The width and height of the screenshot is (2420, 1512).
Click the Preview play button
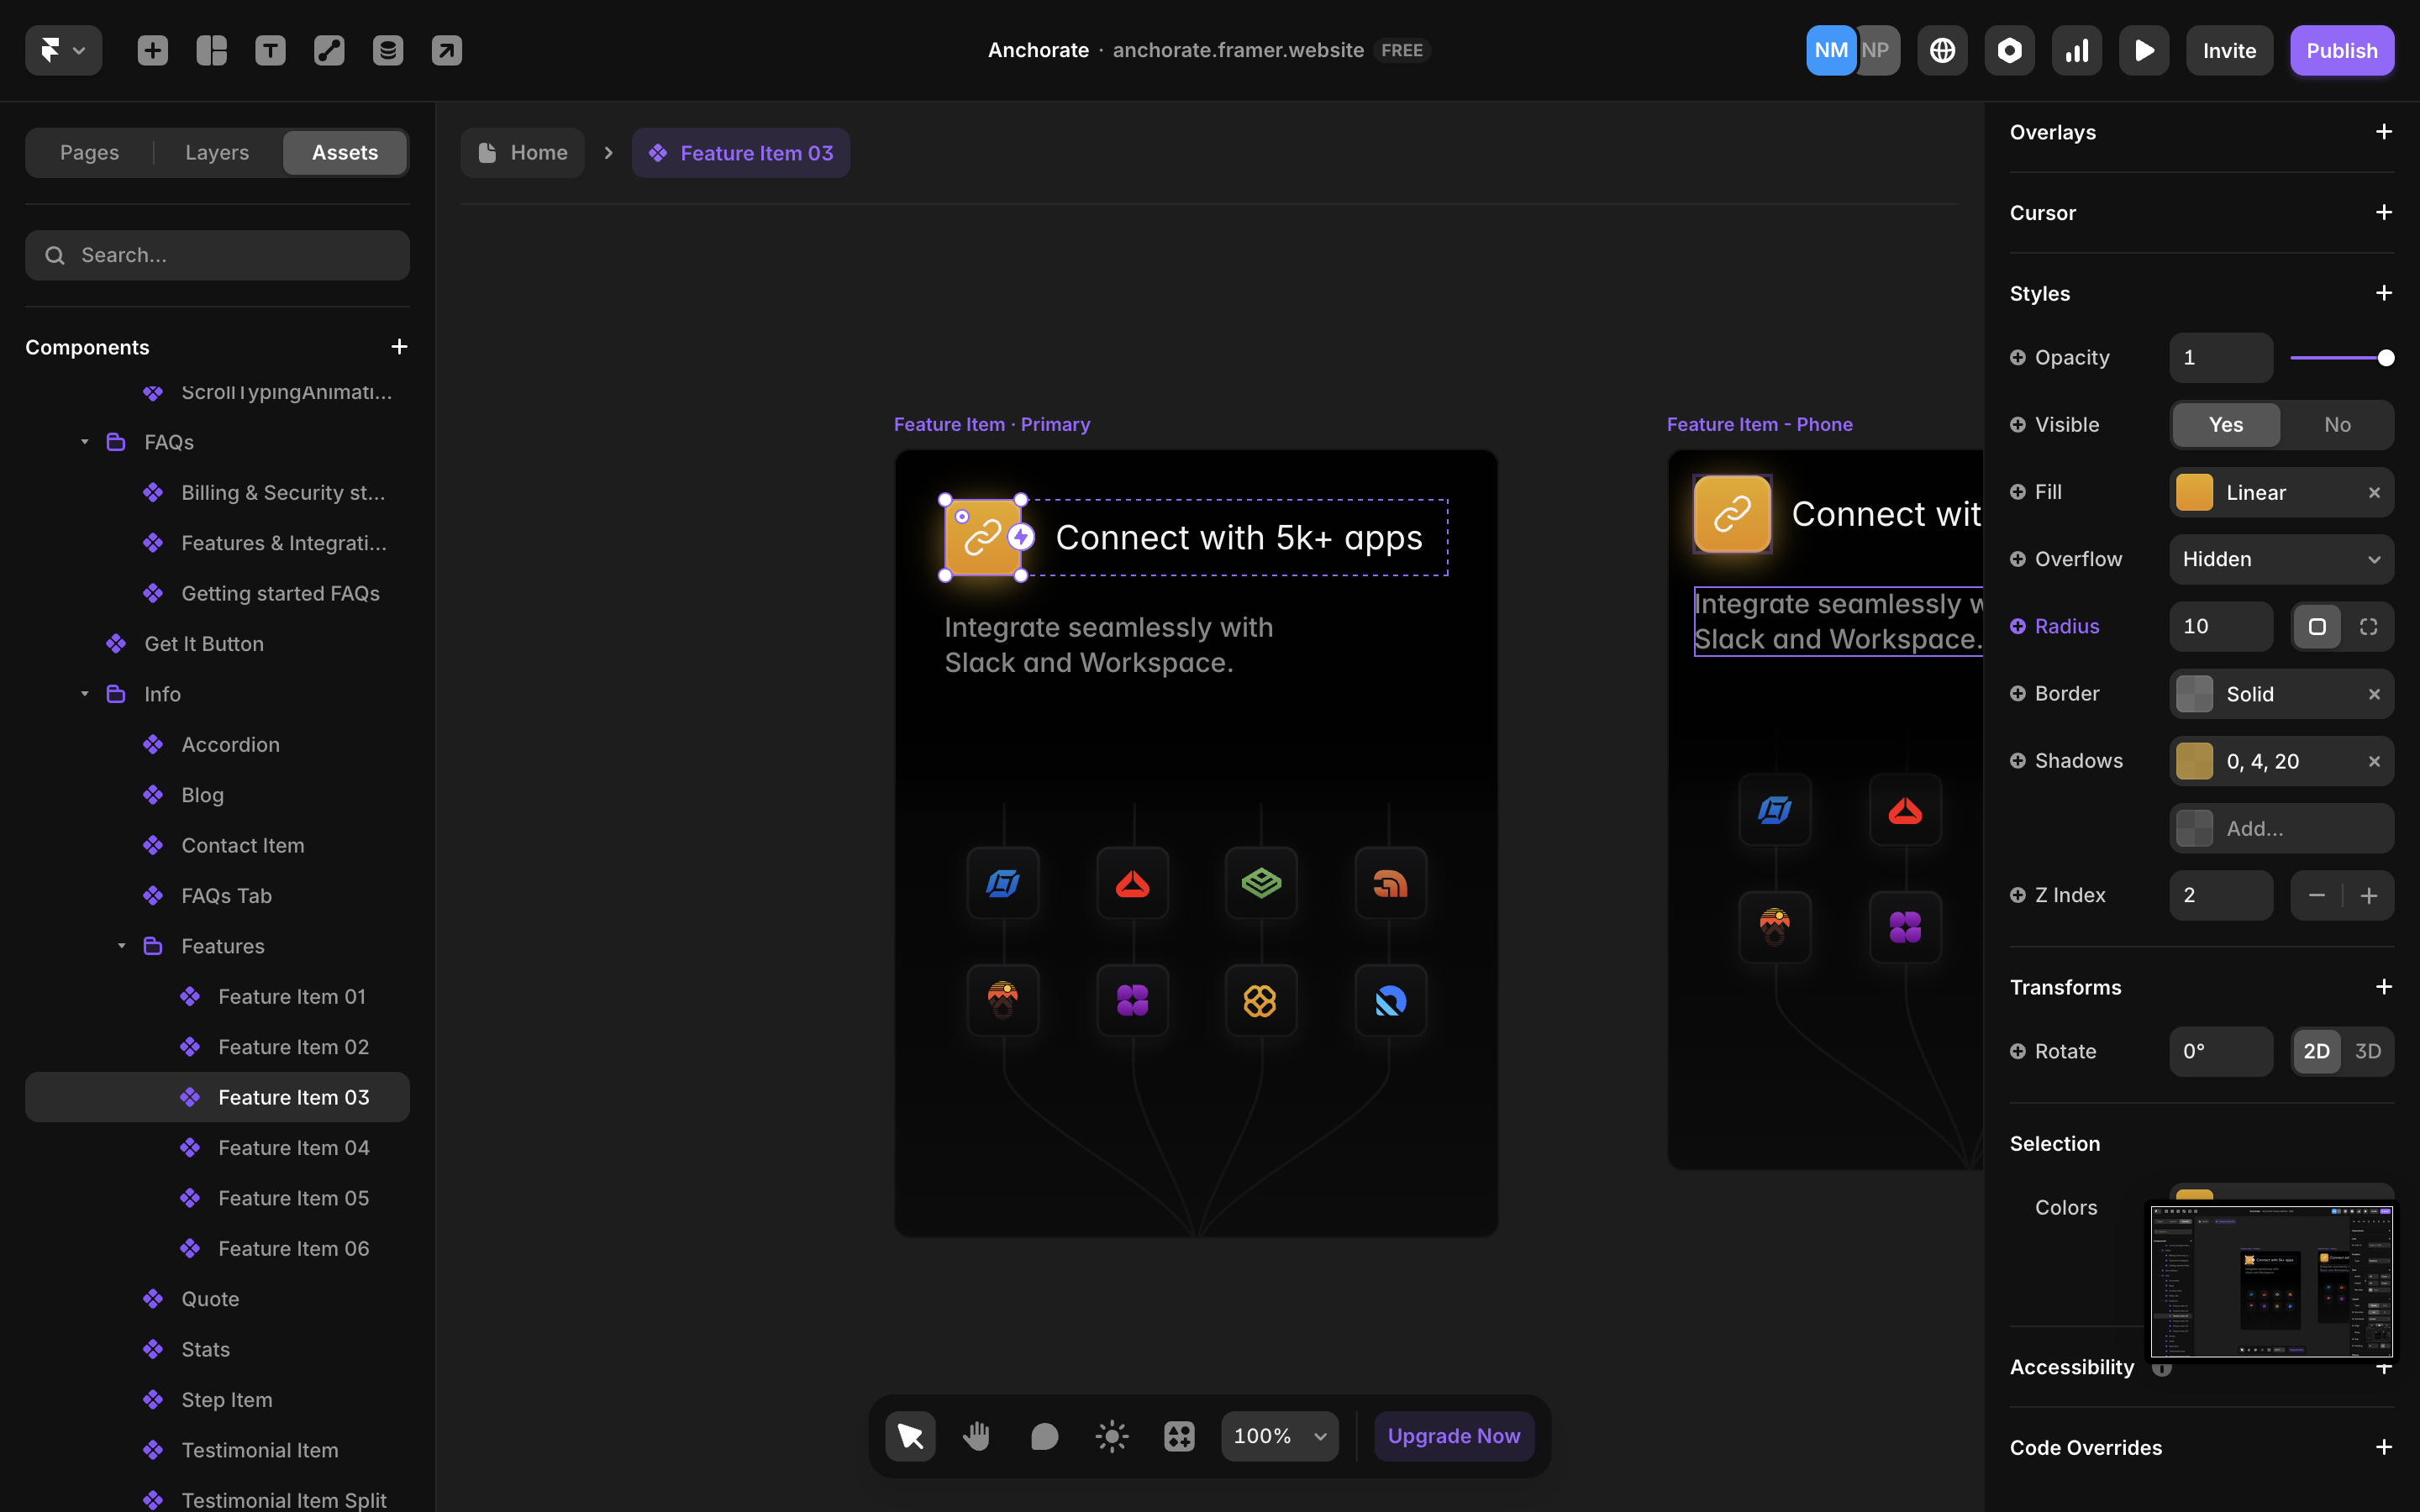click(2144, 50)
